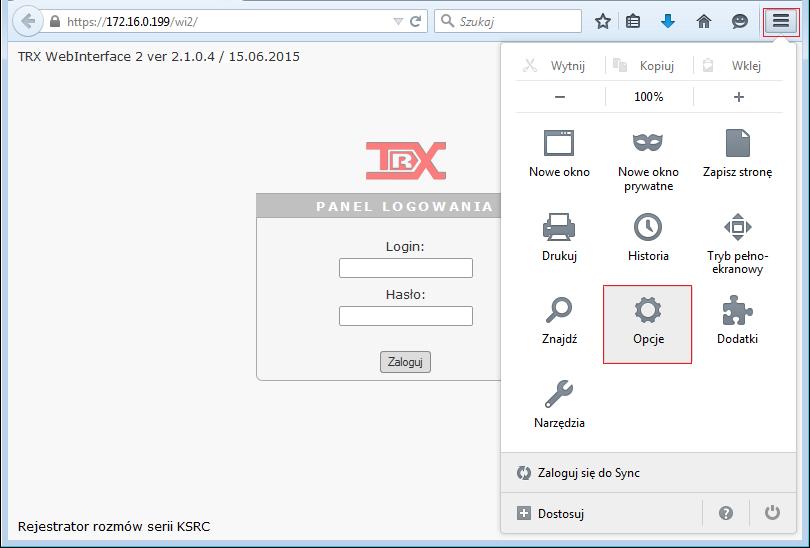810x548 pixels.
Task: Click the Login input field
Action: point(406,268)
